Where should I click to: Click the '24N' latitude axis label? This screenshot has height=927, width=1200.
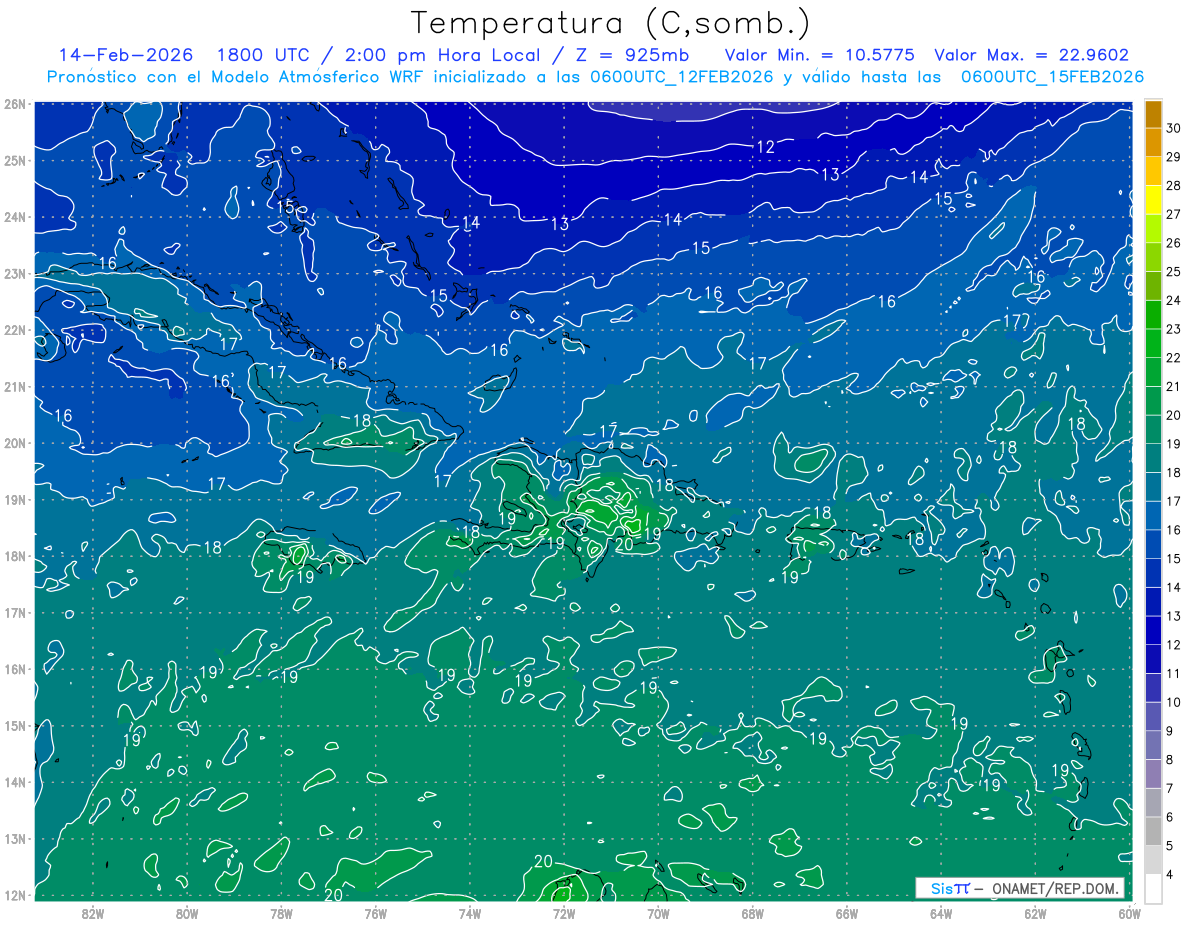[14, 217]
